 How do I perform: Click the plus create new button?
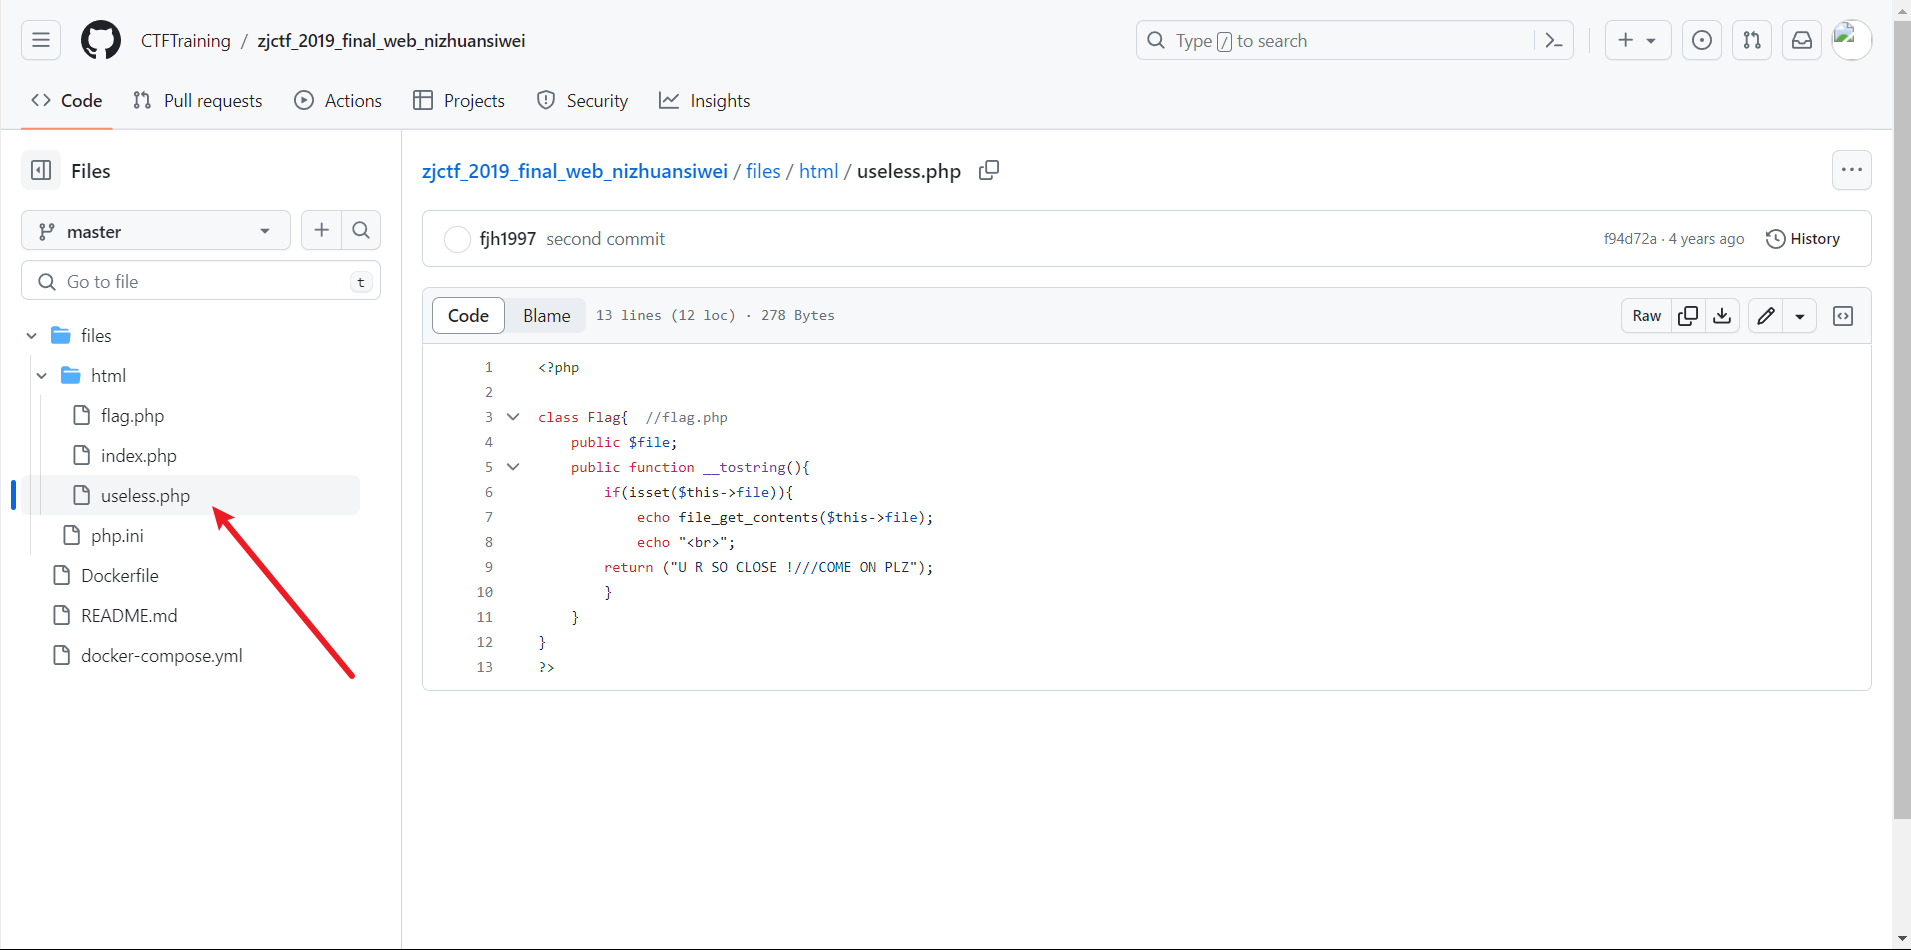1637,40
